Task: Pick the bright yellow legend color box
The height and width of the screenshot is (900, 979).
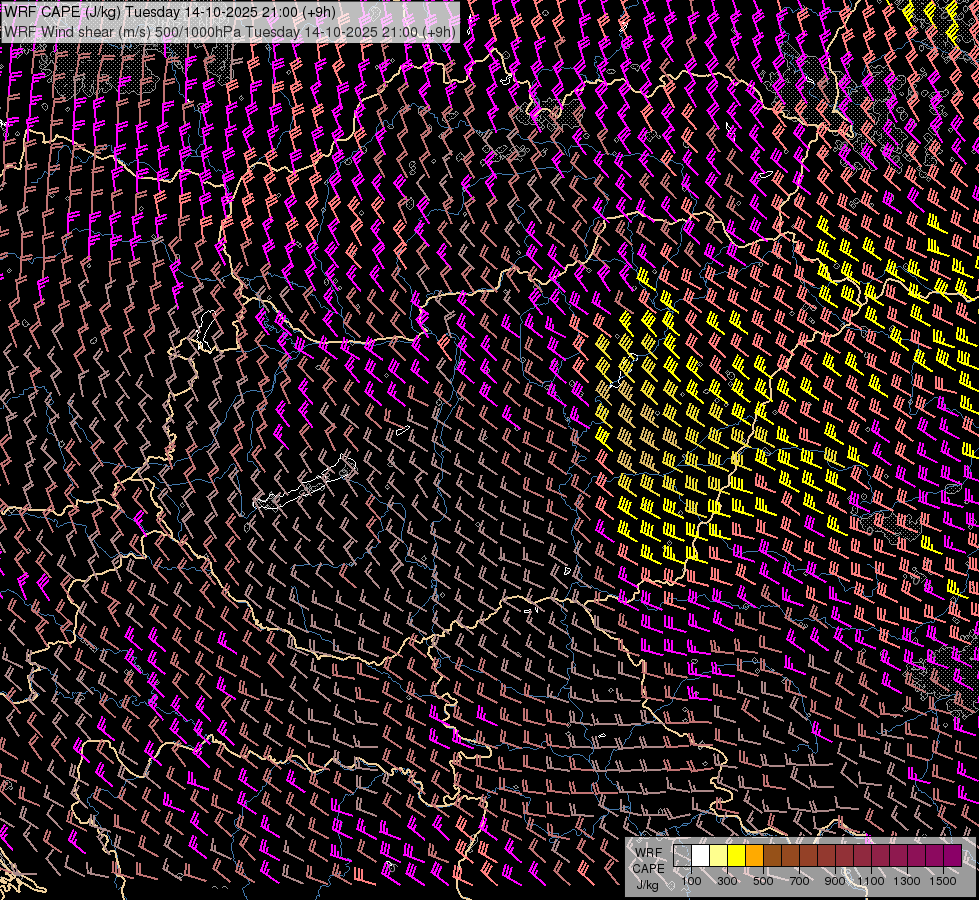Action: click(x=736, y=856)
